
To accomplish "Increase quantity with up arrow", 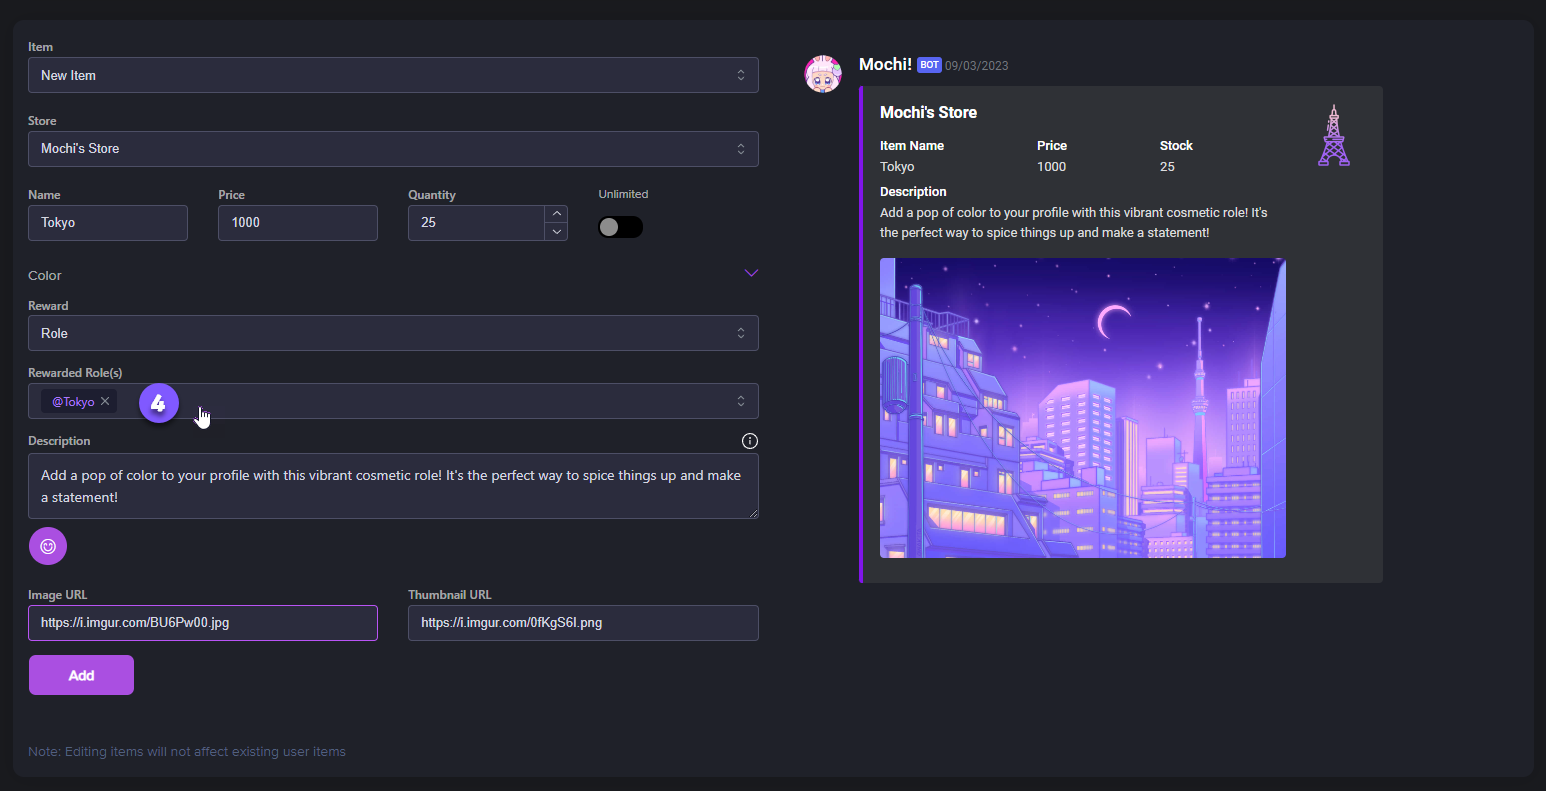I will (x=556, y=214).
